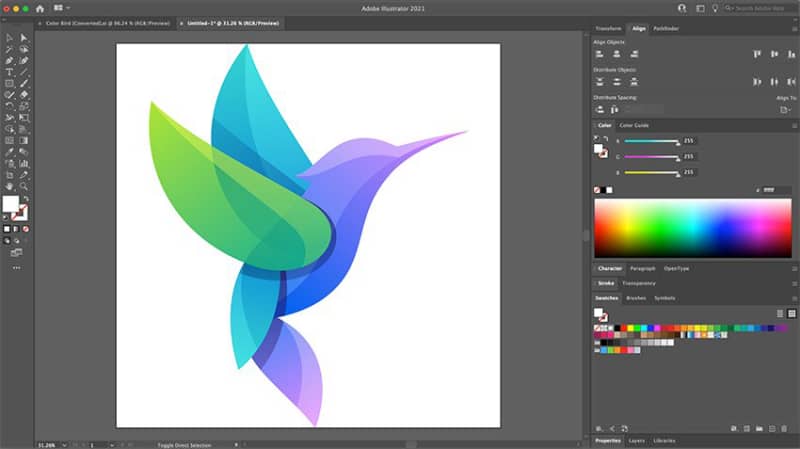Open the Character panel options menu
800x449 pixels.
point(794,269)
